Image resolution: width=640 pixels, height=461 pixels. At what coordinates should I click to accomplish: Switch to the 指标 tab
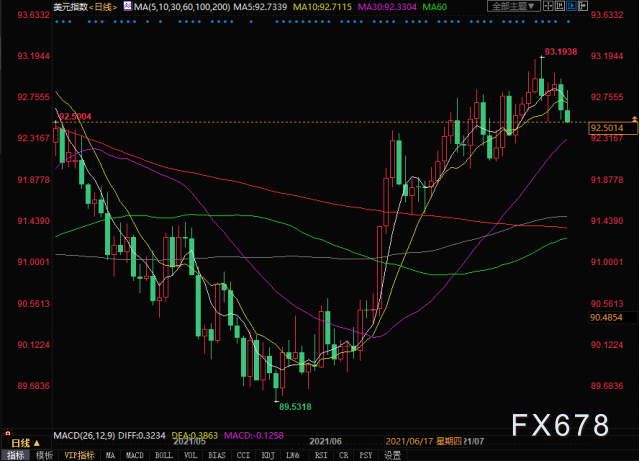[14, 454]
